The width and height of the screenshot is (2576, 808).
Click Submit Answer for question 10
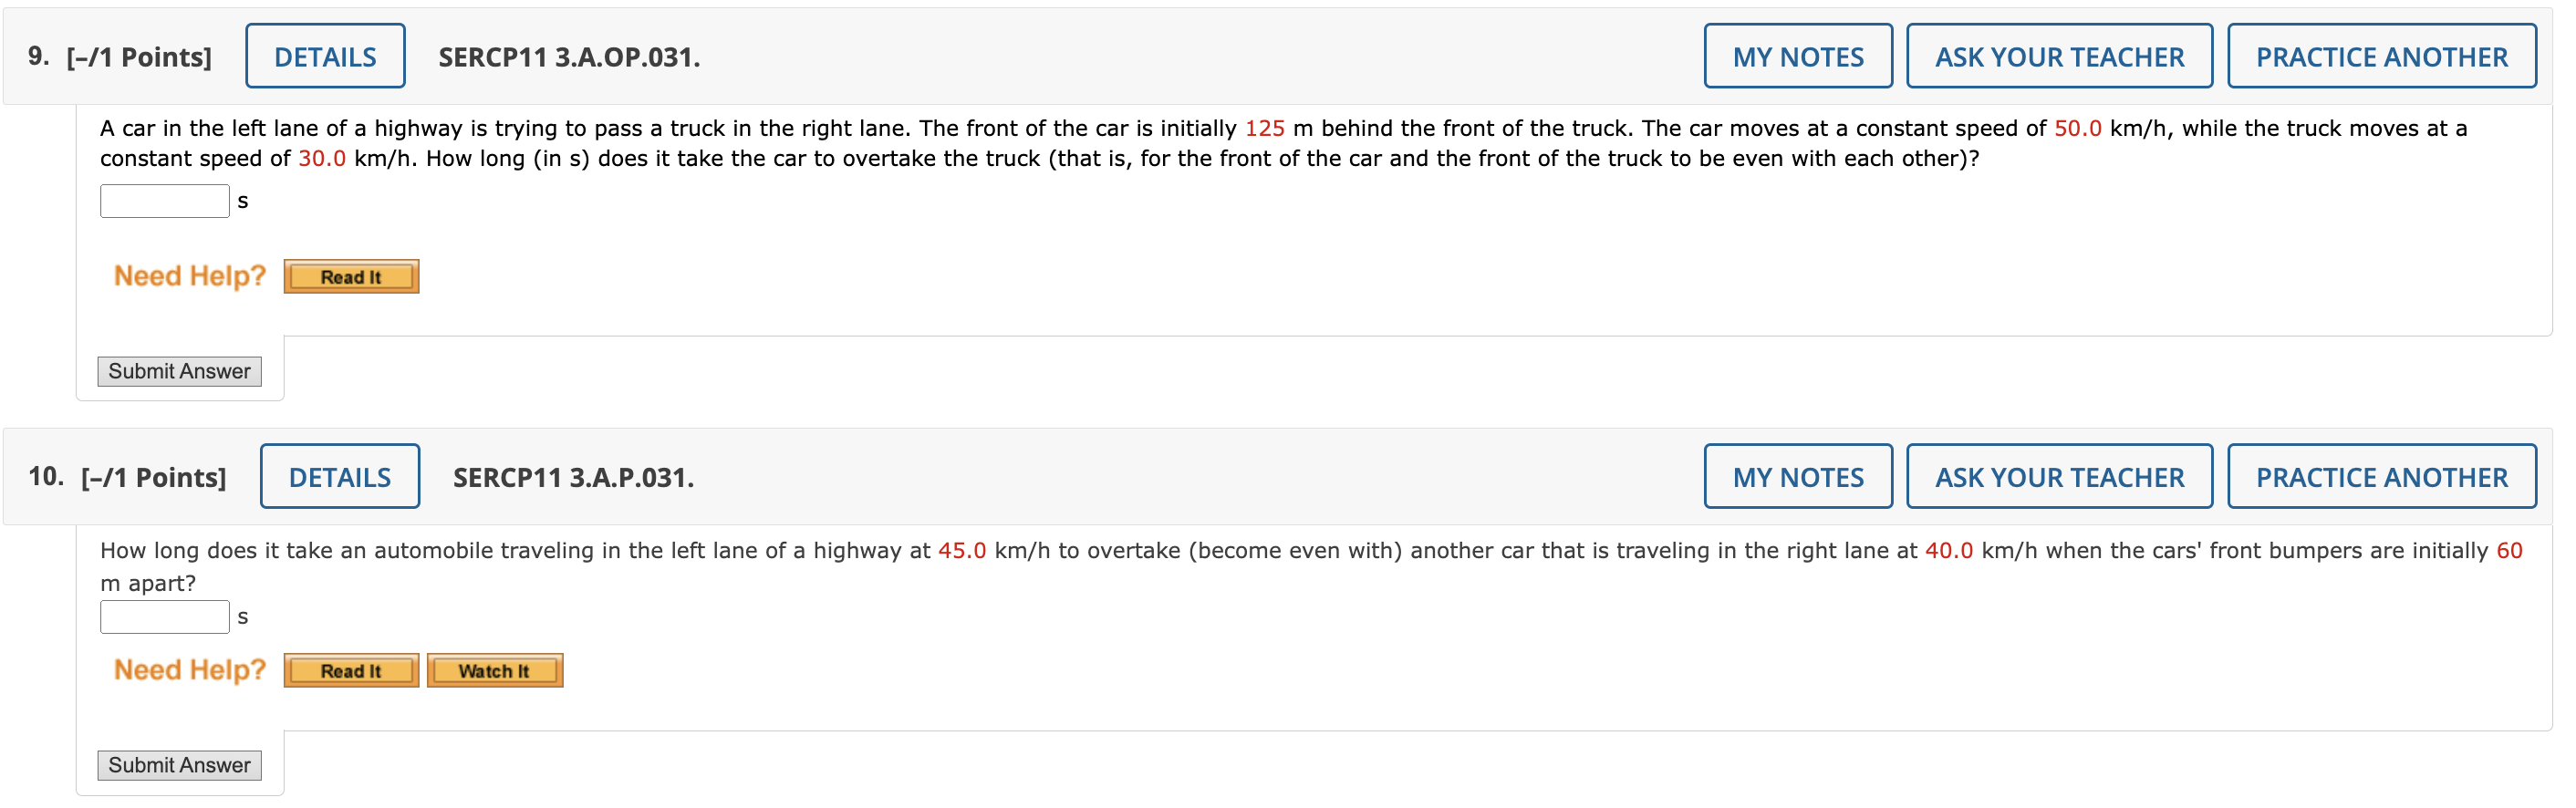178,765
